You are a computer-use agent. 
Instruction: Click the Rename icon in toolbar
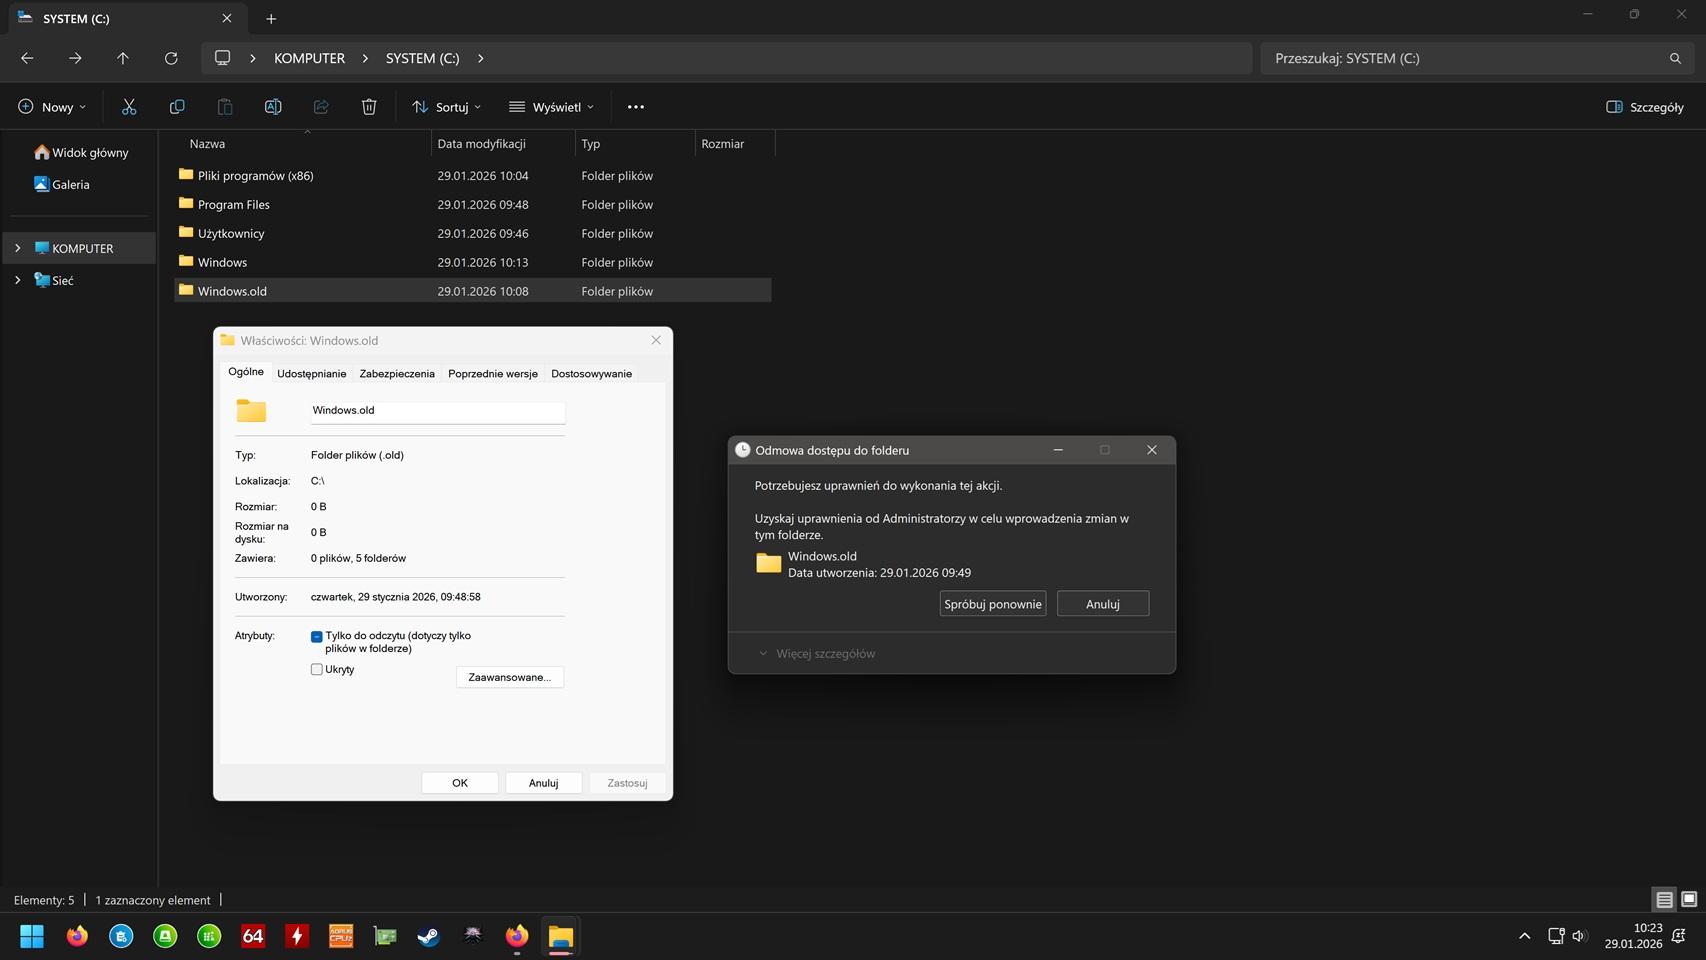[x=272, y=107]
